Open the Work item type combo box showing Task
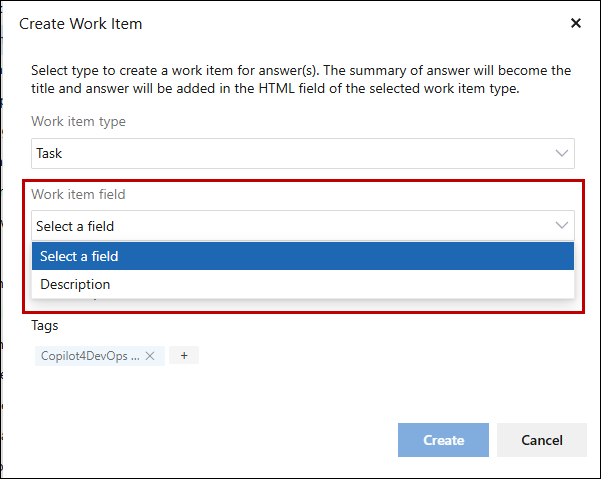 pos(290,153)
